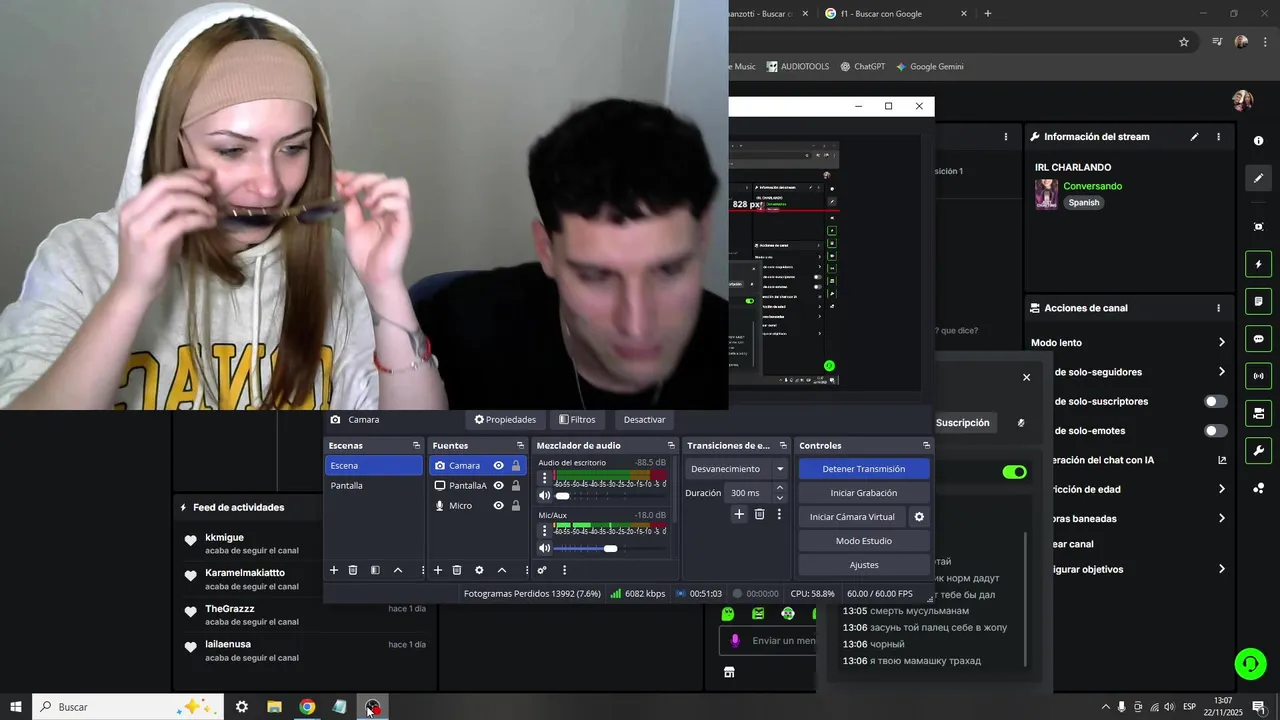Move scene up in Escenas toolbar
1280x720 pixels.
397,570
